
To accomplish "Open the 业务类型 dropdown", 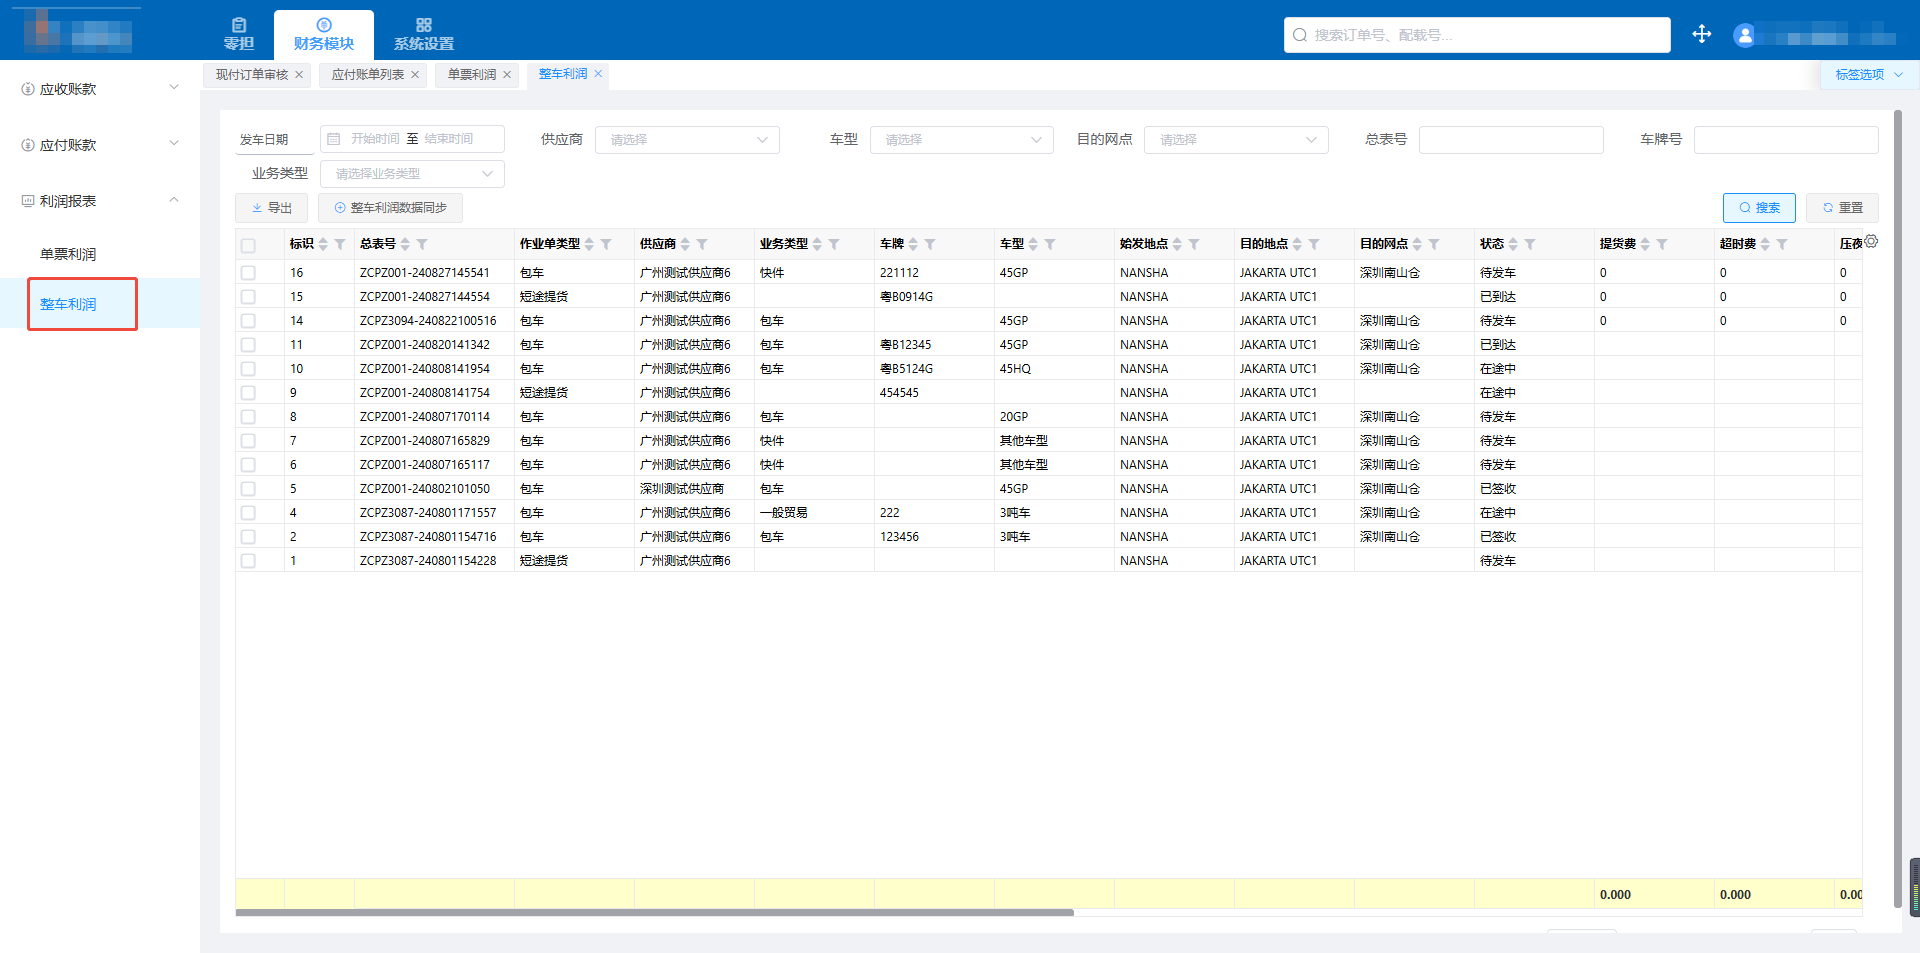I will click(412, 174).
